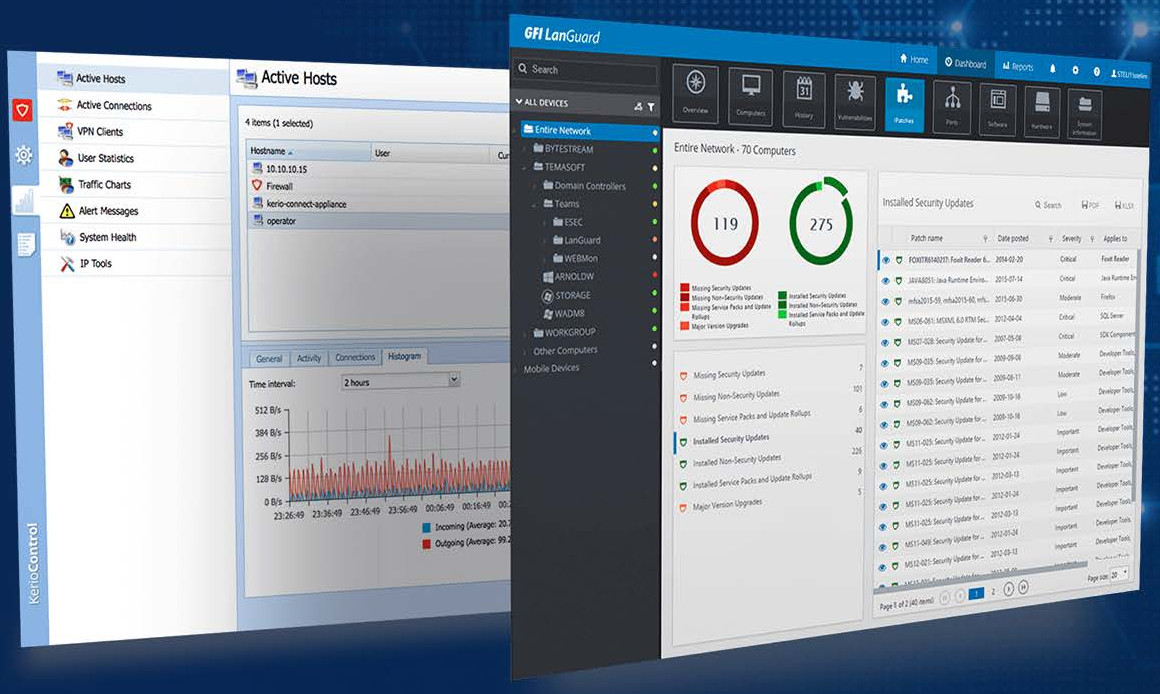Open LanGuard settings gear in header
1160x694 pixels.
(1075, 70)
